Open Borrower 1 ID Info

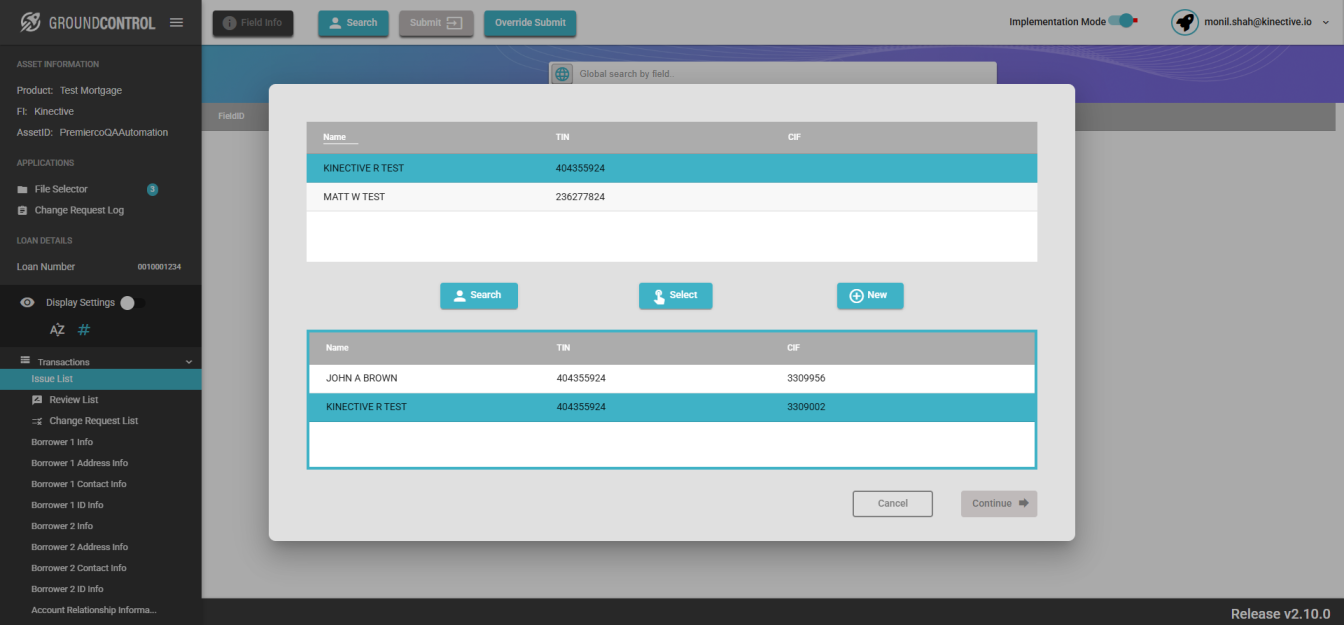[67, 505]
